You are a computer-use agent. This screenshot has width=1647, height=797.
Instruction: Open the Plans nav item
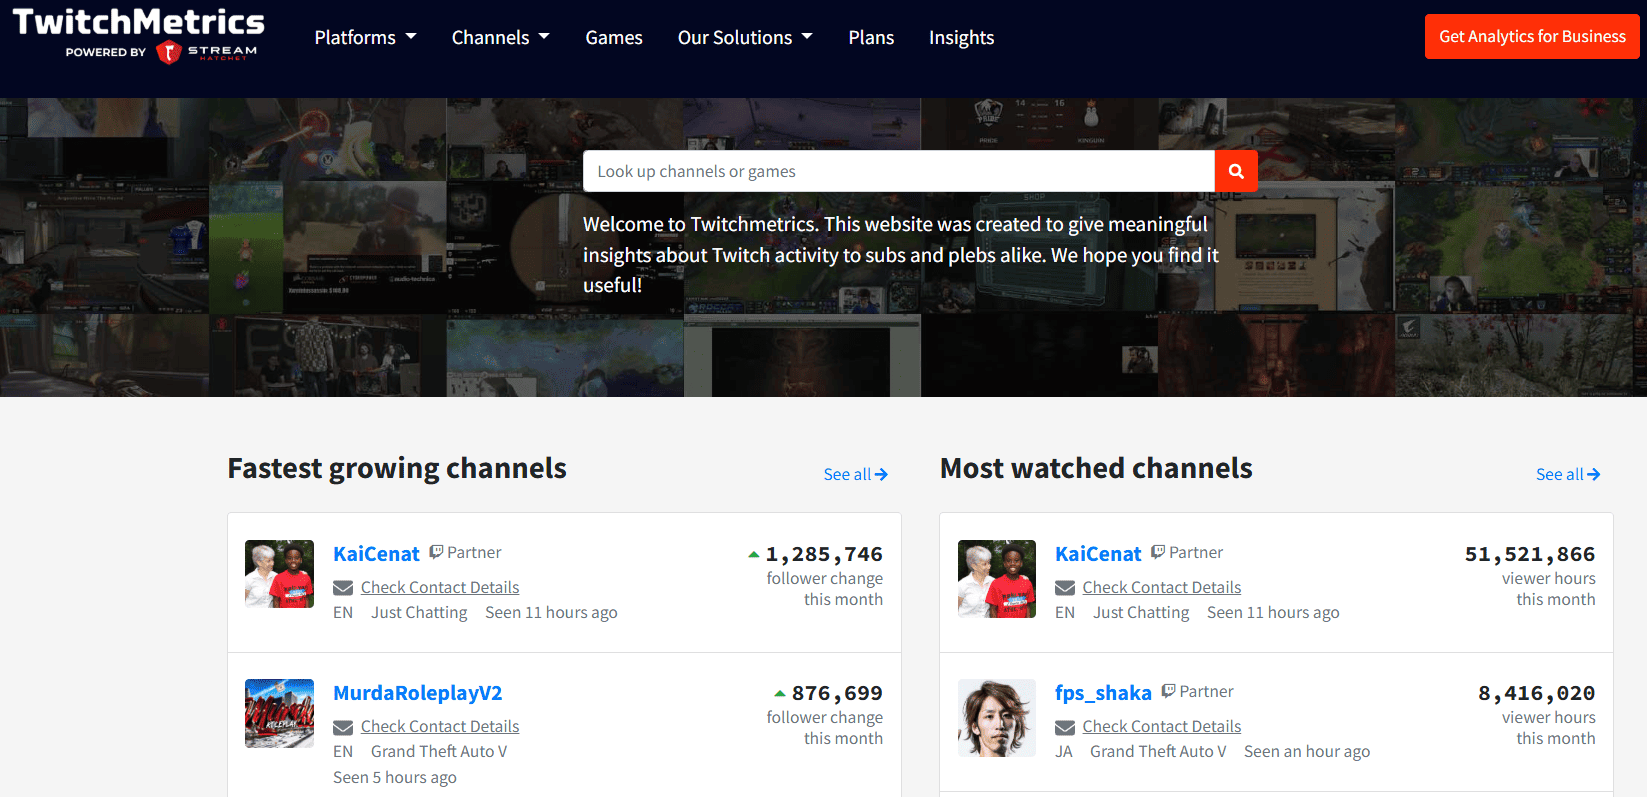(x=871, y=38)
